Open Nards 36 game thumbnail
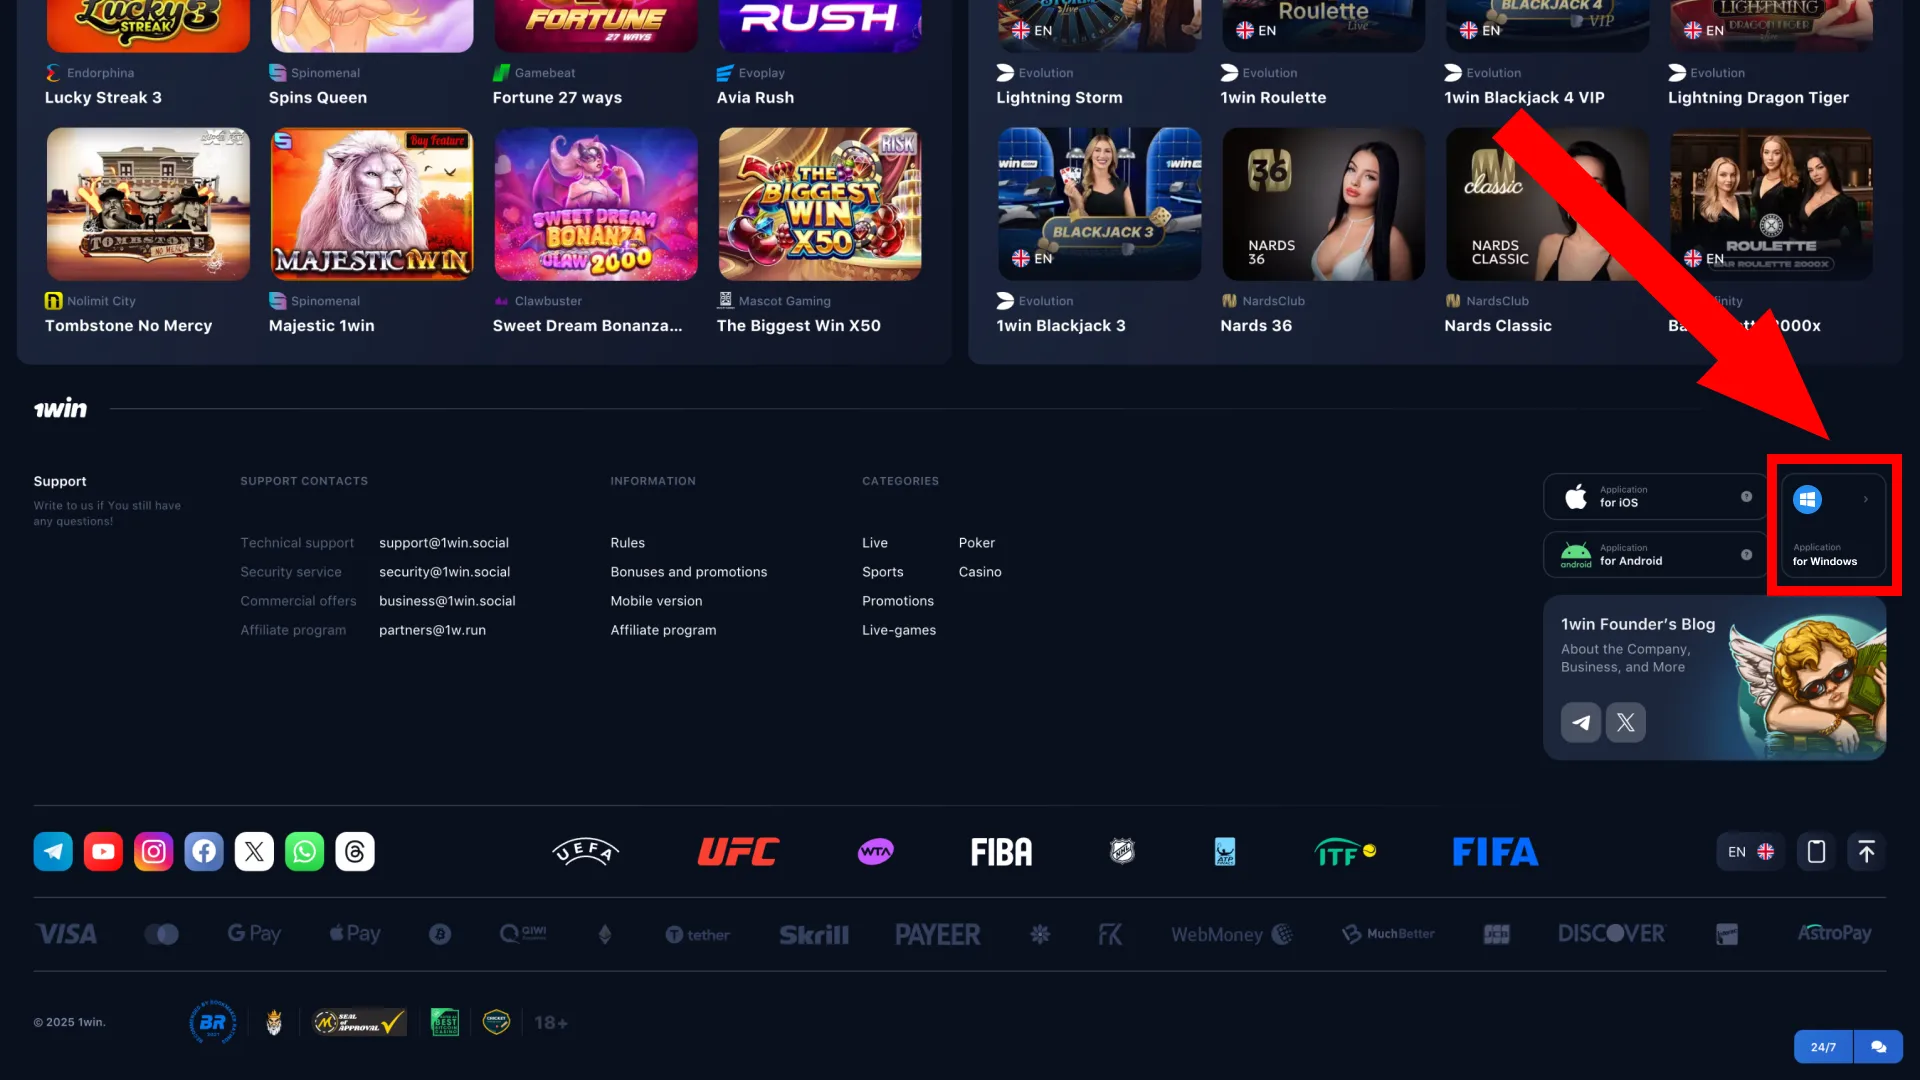This screenshot has width=1920, height=1080. pyautogui.click(x=1324, y=204)
